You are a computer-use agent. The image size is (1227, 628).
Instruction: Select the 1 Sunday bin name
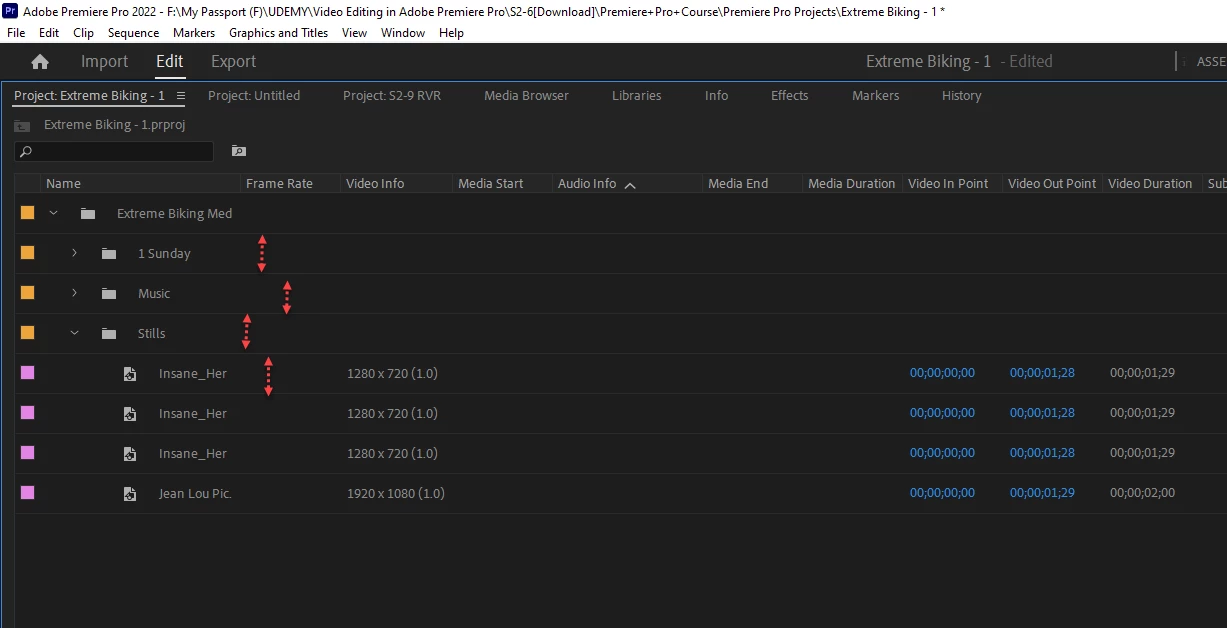coord(164,254)
